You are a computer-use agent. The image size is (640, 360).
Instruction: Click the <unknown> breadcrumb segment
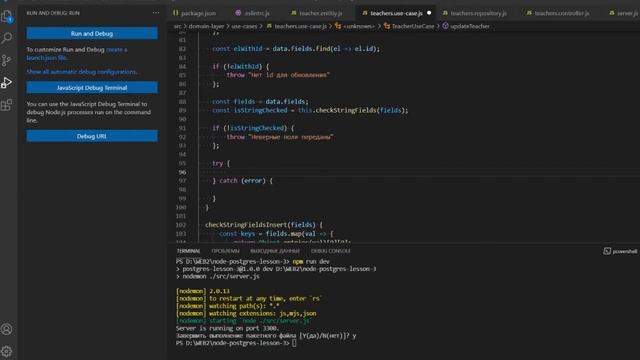pyautogui.click(x=355, y=26)
